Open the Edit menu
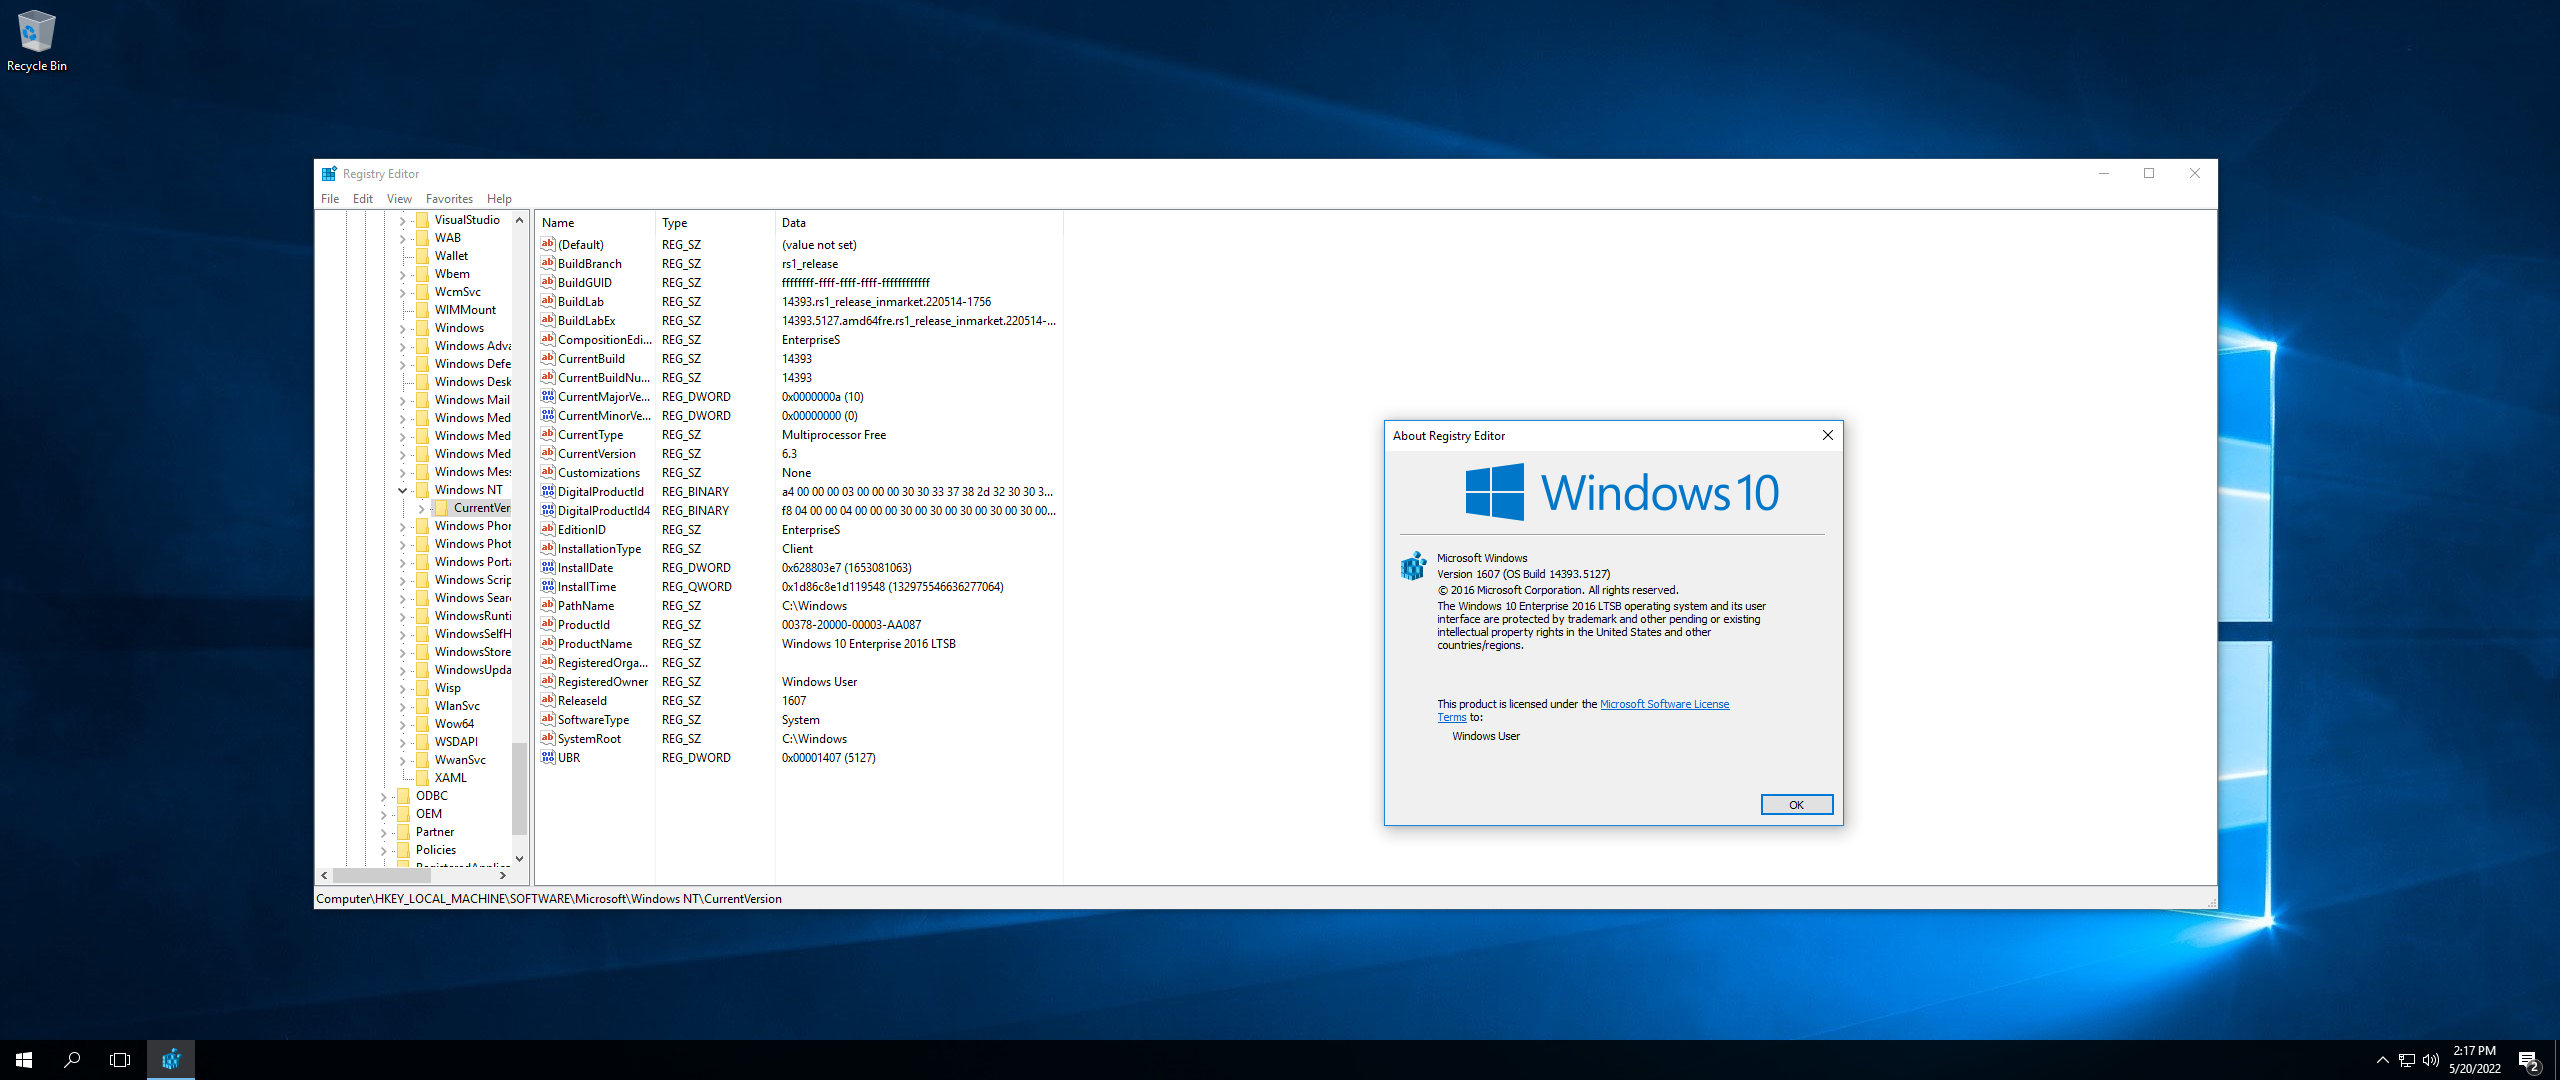Image resolution: width=2560 pixels, height=1080 pixels. pyautogui.click(x=363, y=199)
